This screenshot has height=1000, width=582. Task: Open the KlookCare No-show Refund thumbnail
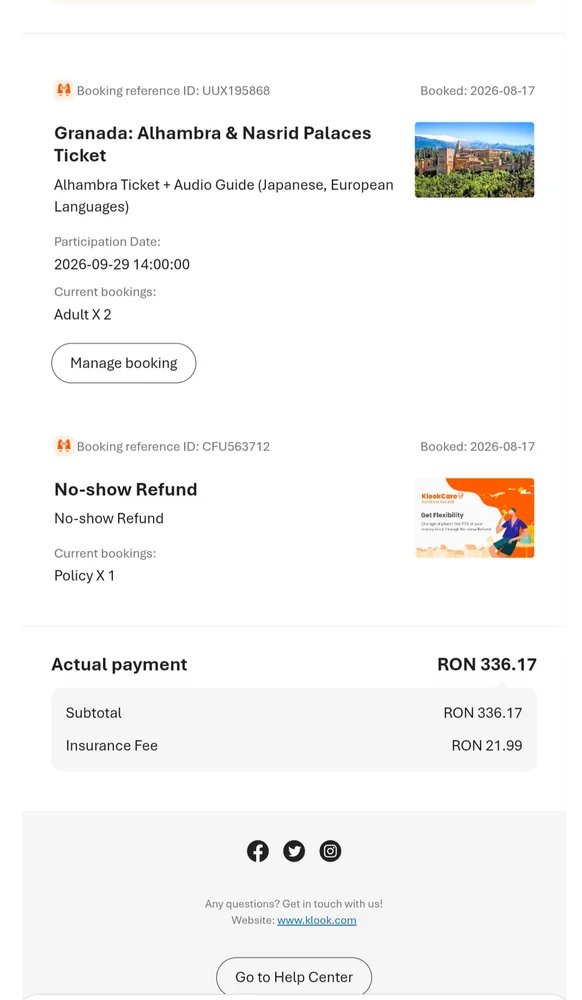pyautogui.click(x=474, y=518)
